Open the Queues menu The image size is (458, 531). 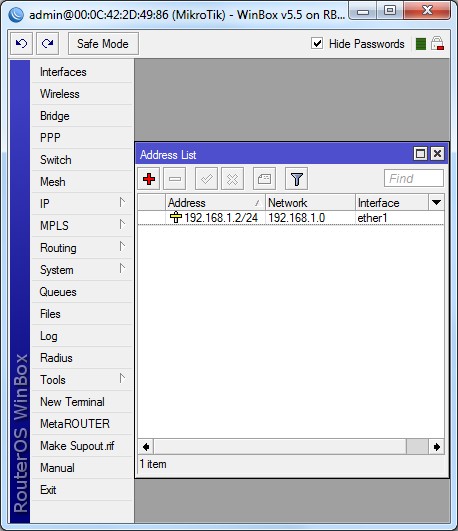(82, 292)
